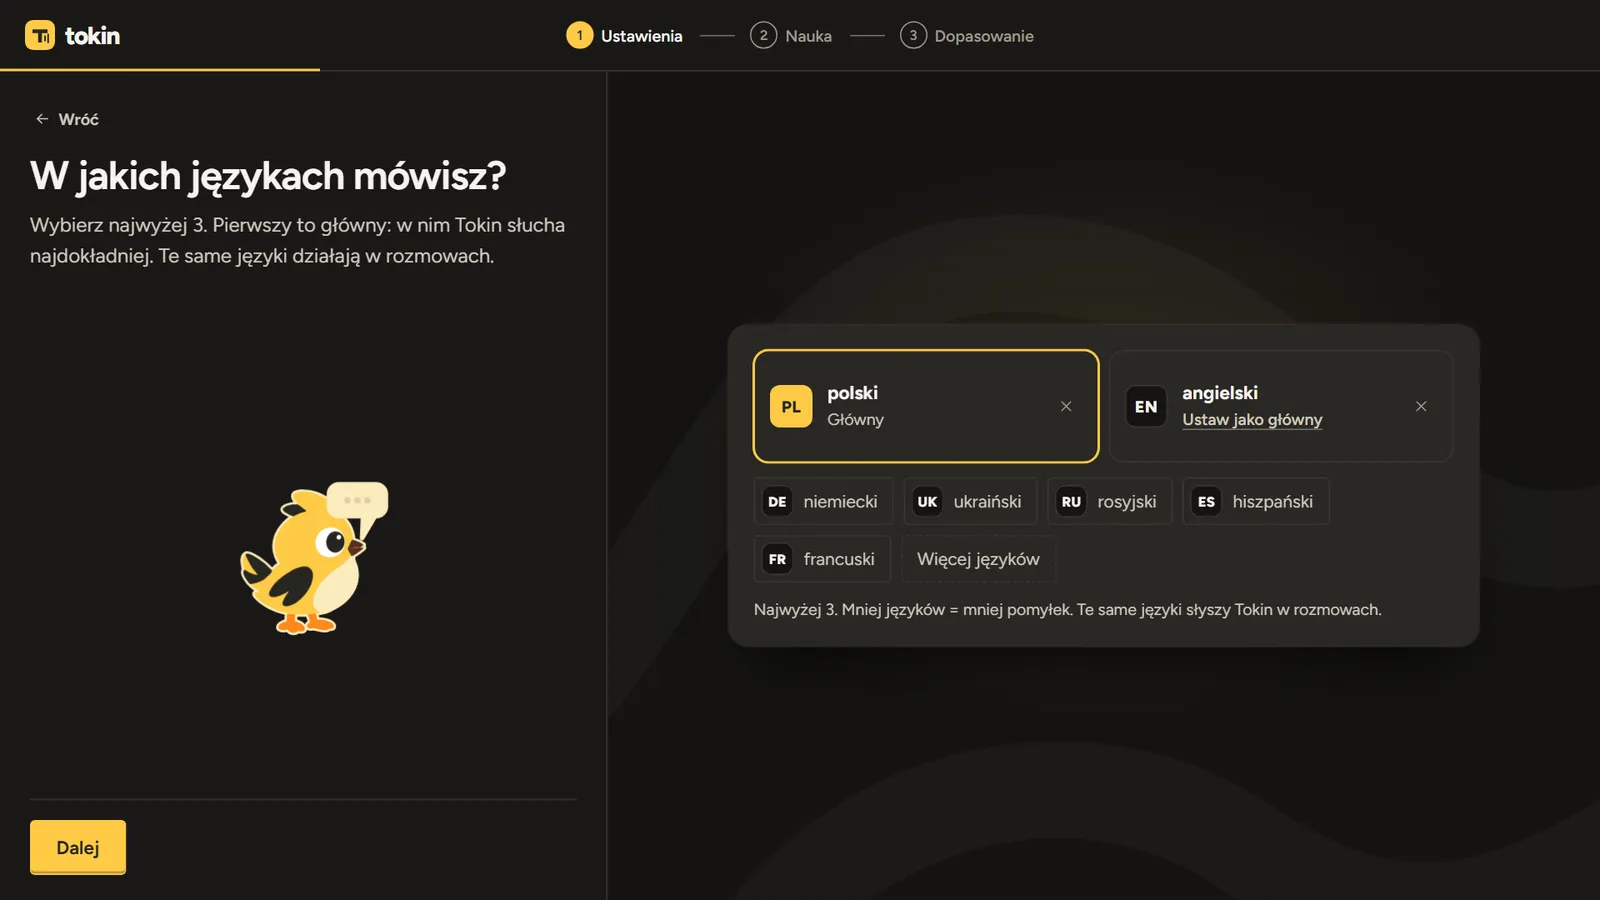
Task: Select the francuski language chip
Action: (822, 559)
